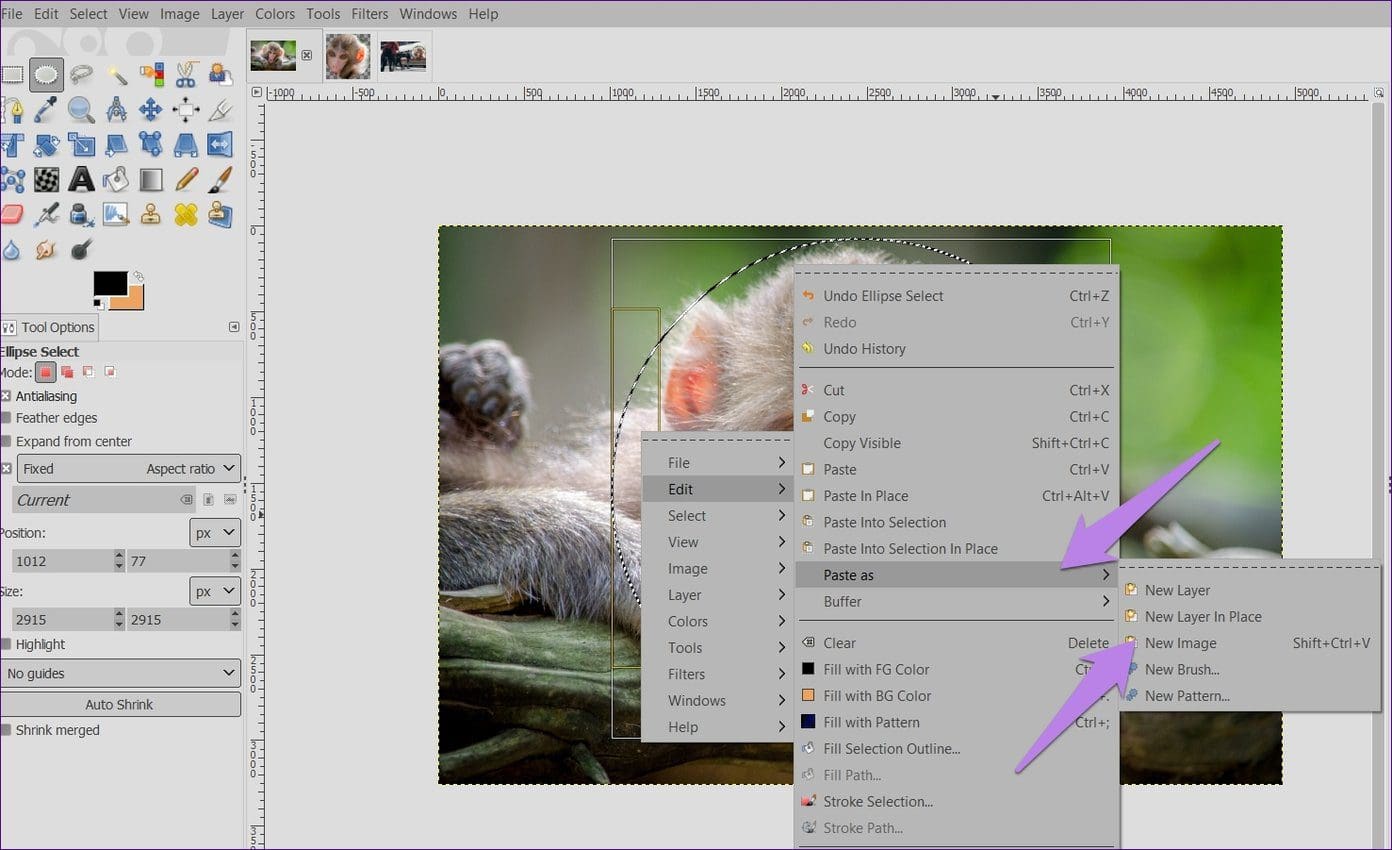This screenshot has width=1392, height=850.
Task: Choose Undo Ellipse Select
Action: click(x=956, y=296)
